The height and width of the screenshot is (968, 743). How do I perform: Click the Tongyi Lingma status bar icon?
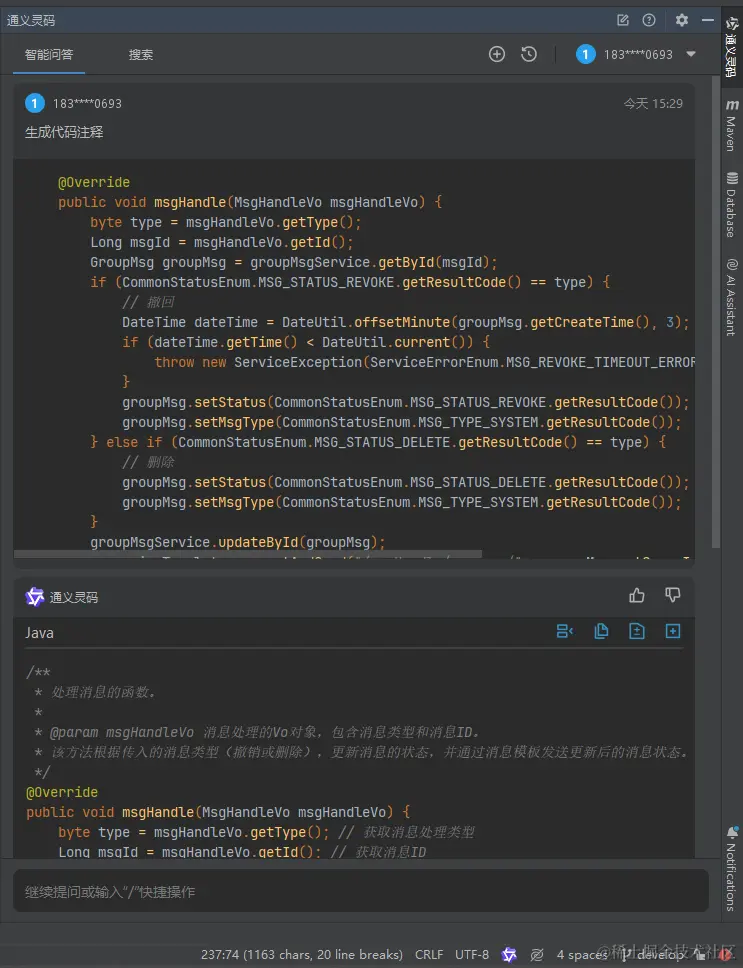(x=509, y=954)
